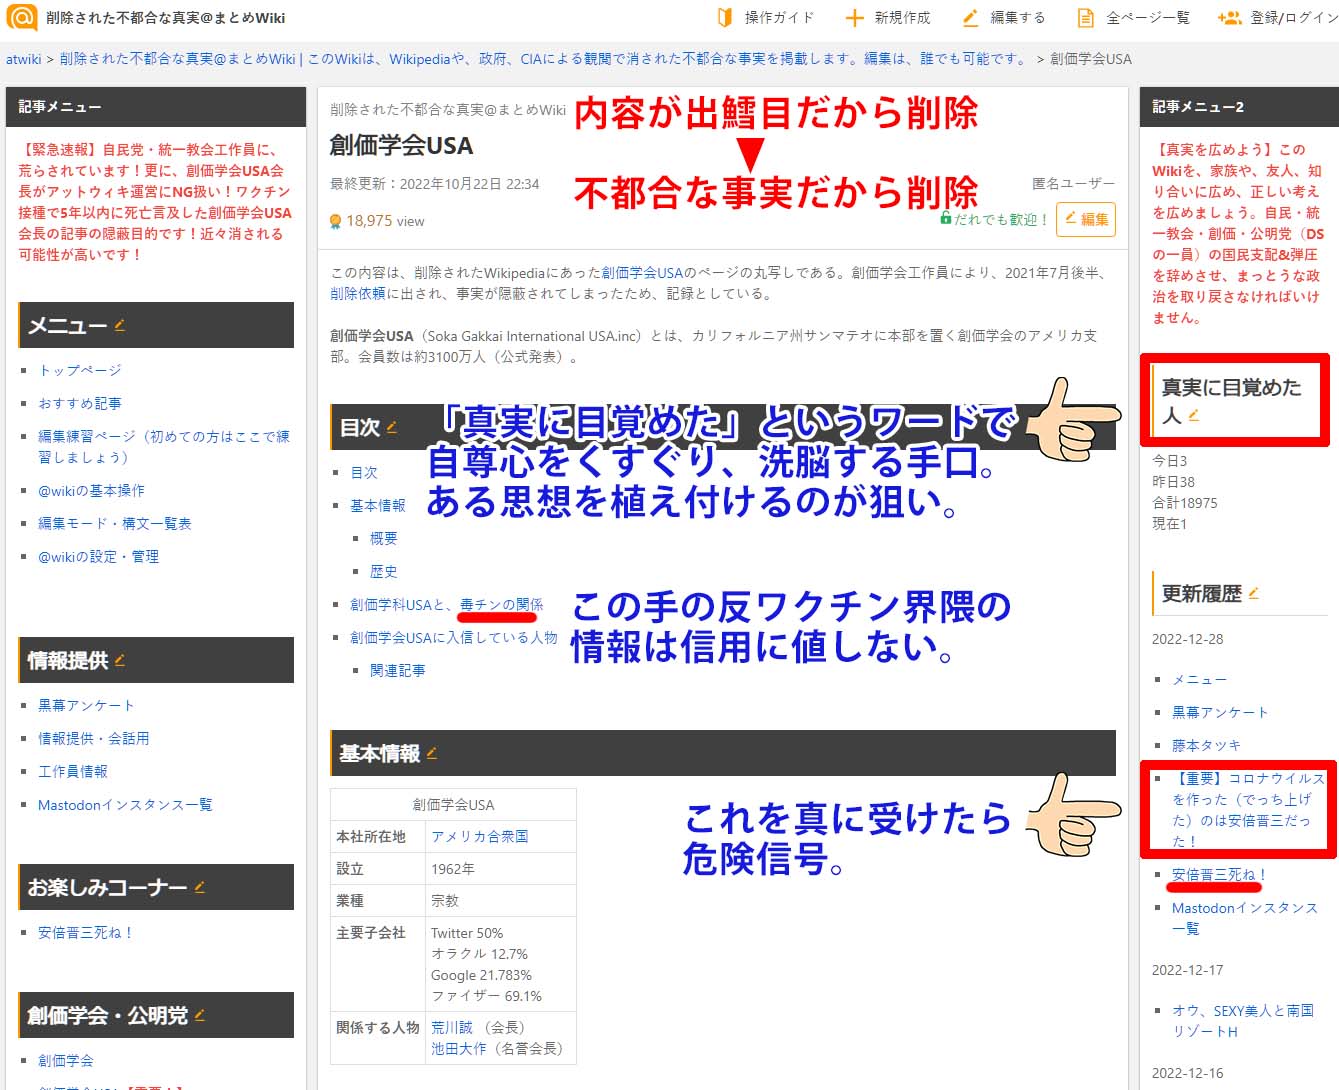Viewport: 1339px width, 1090px height.
Task: Jump to 関連記事 section
Action: coord(398,670)
